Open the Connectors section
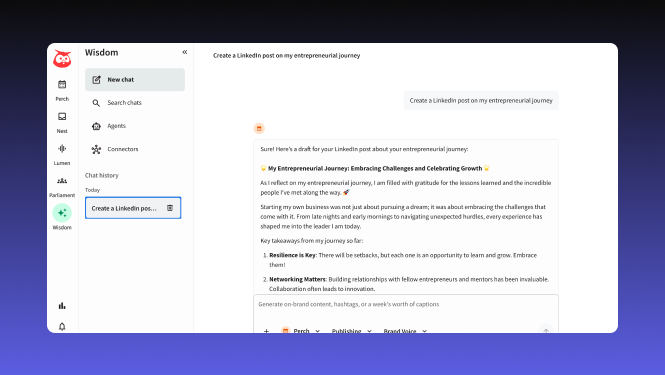 pos(135,149)
